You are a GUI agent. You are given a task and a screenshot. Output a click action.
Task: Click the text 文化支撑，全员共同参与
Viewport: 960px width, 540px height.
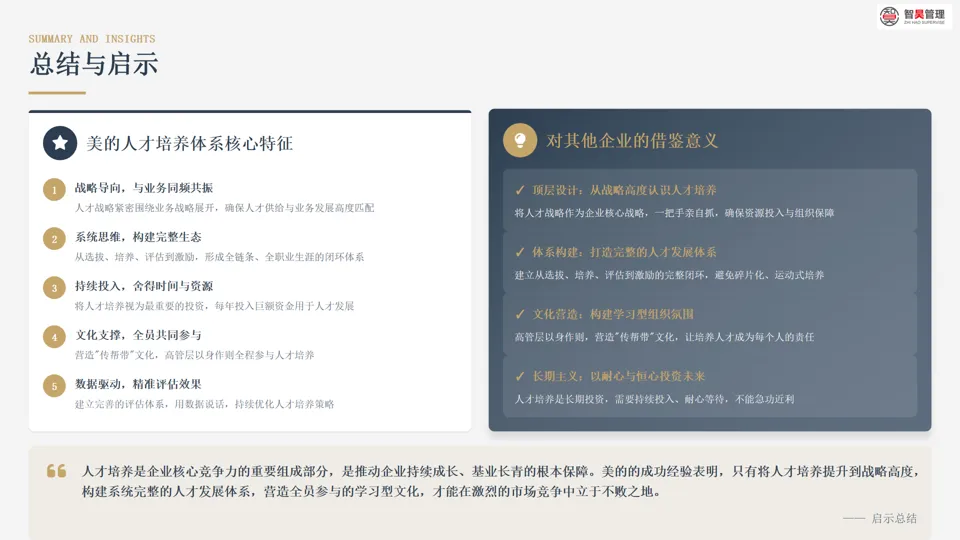click(138, 335)
